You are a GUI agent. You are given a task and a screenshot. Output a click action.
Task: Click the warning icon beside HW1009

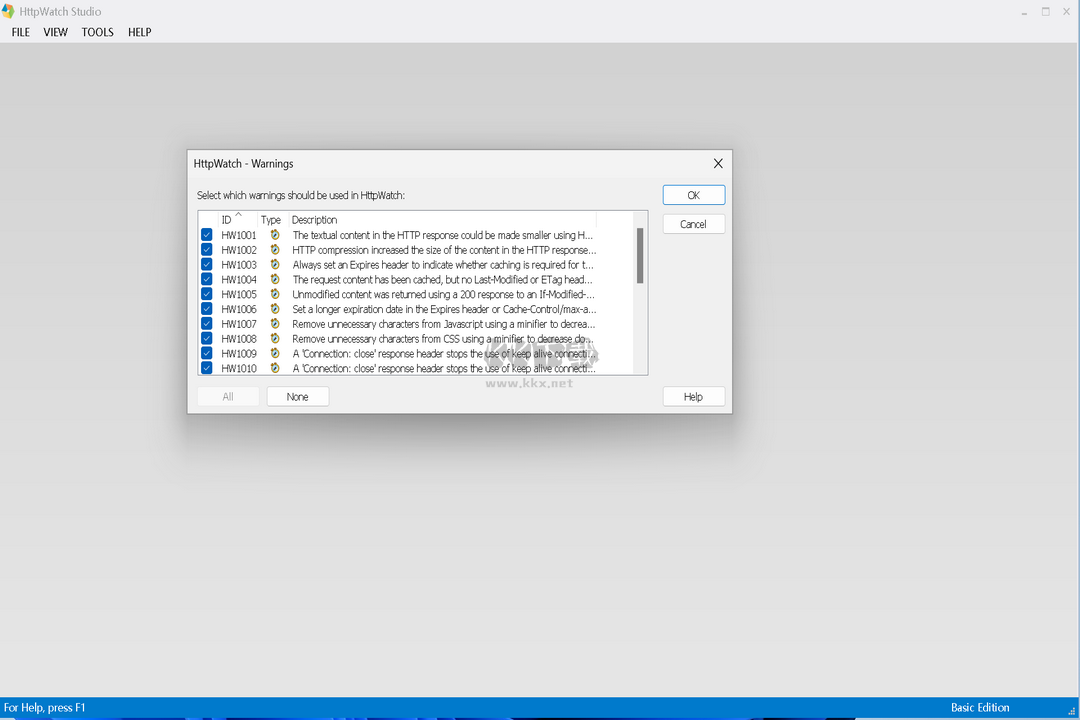pyautogui.click(x=274, y=353)
